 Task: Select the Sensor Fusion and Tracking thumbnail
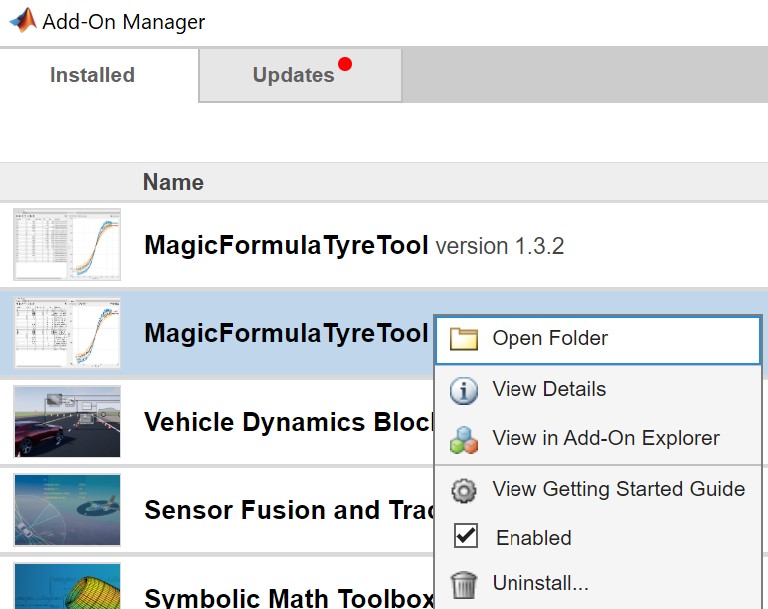(x=67, y=509)
